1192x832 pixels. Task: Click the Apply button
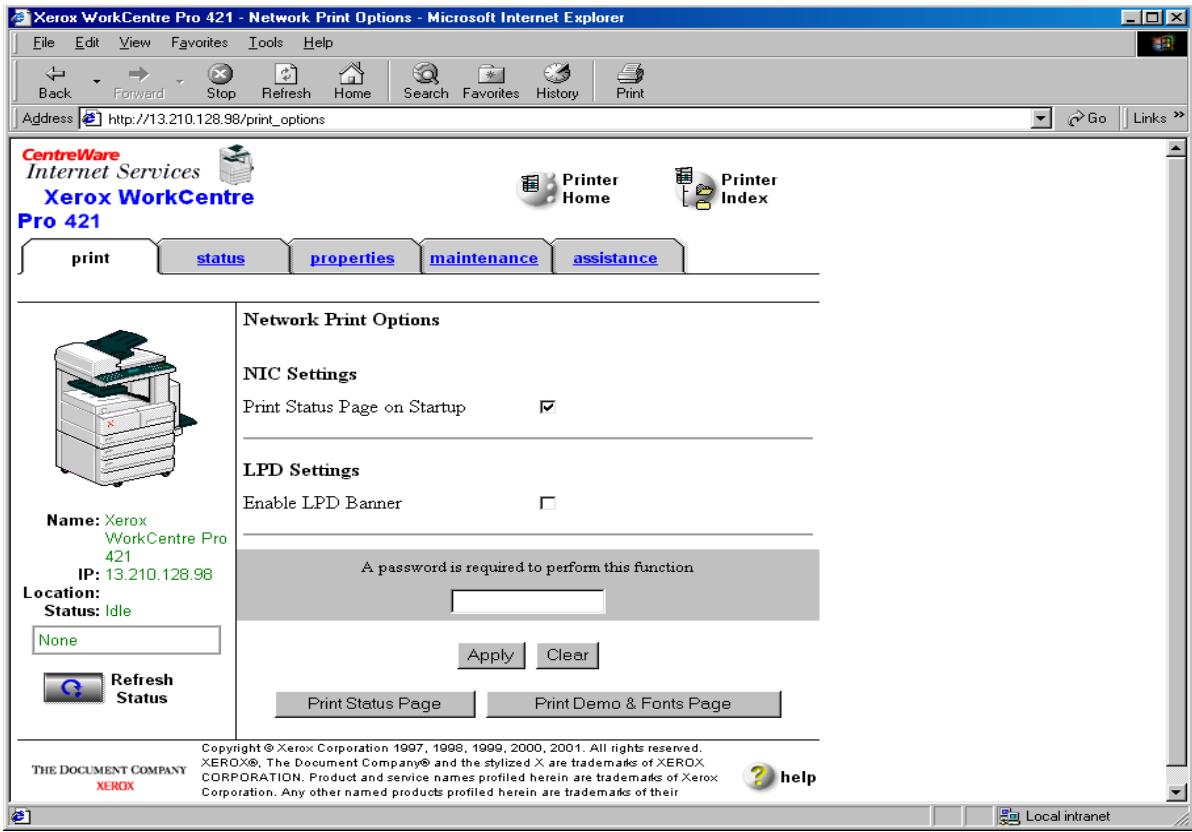point(490,655)
